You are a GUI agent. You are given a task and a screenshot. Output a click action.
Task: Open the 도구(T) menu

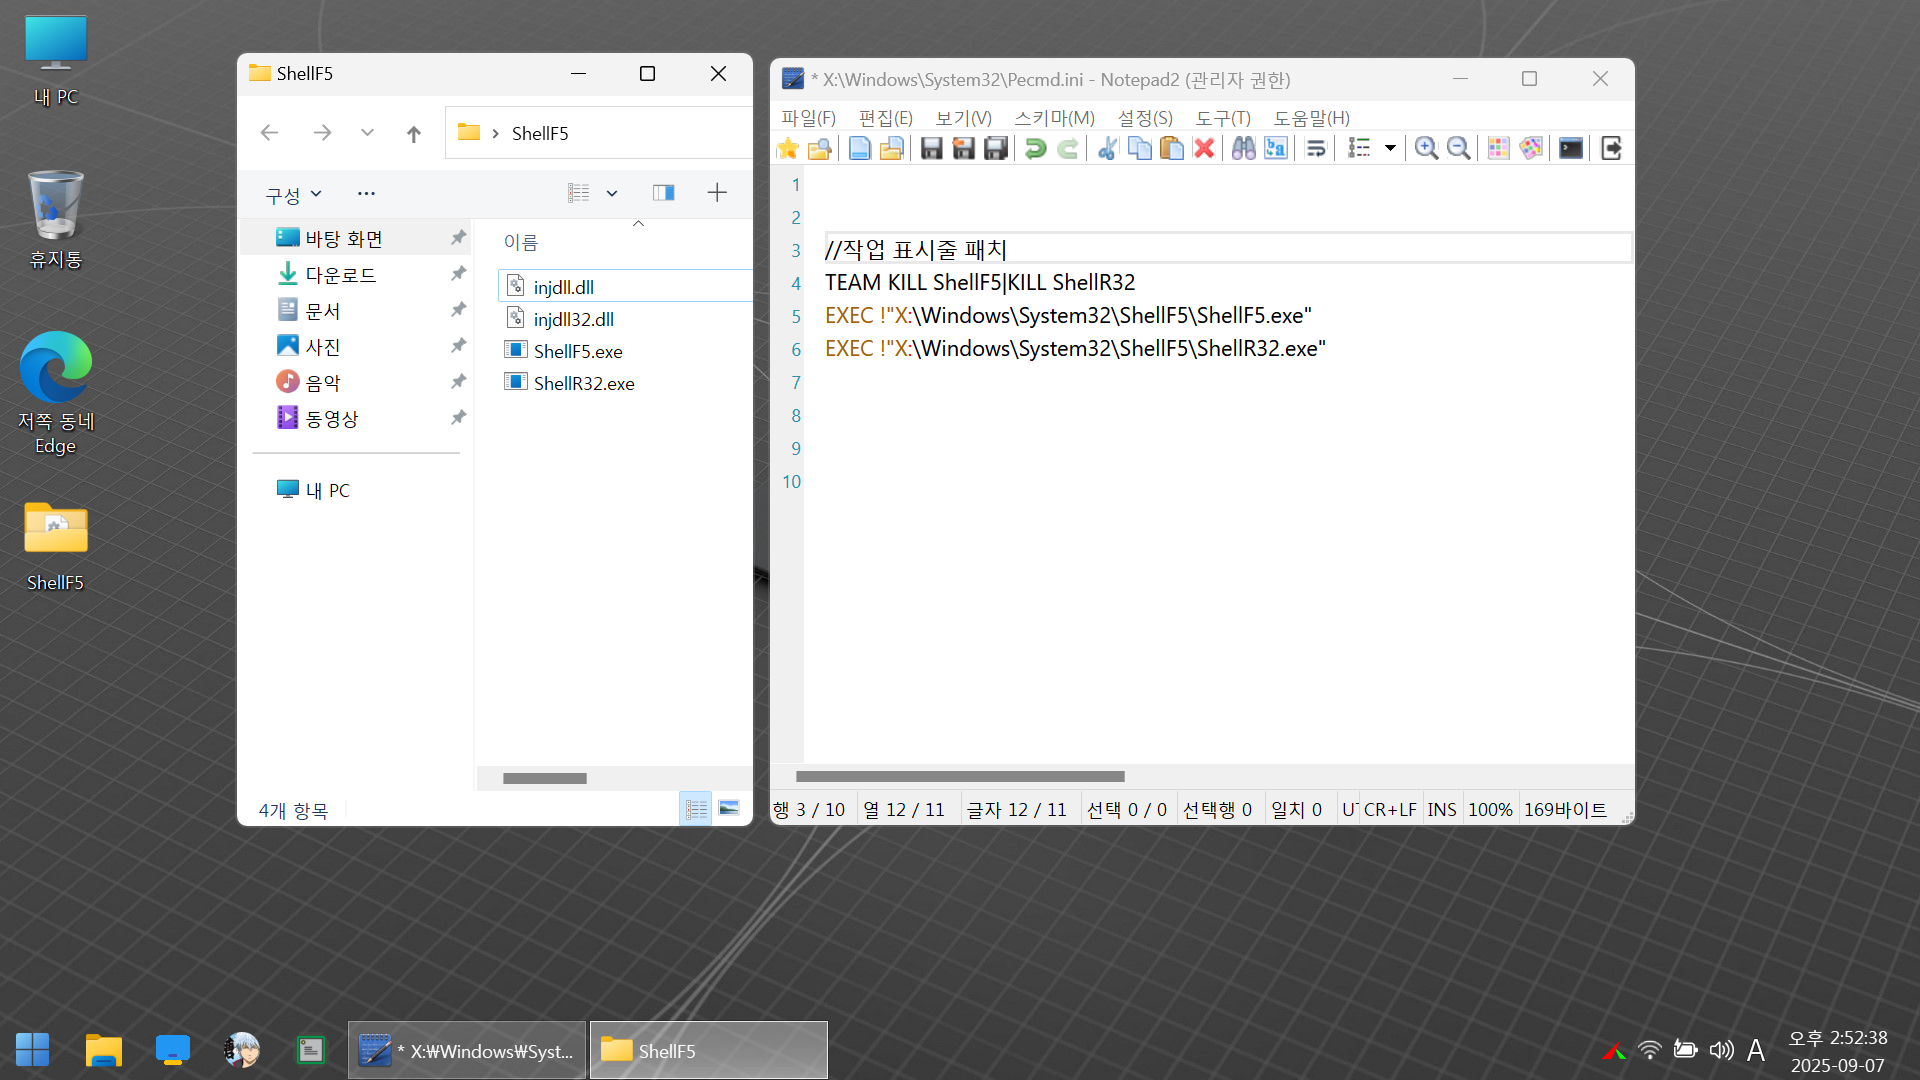pos(1222,118)
